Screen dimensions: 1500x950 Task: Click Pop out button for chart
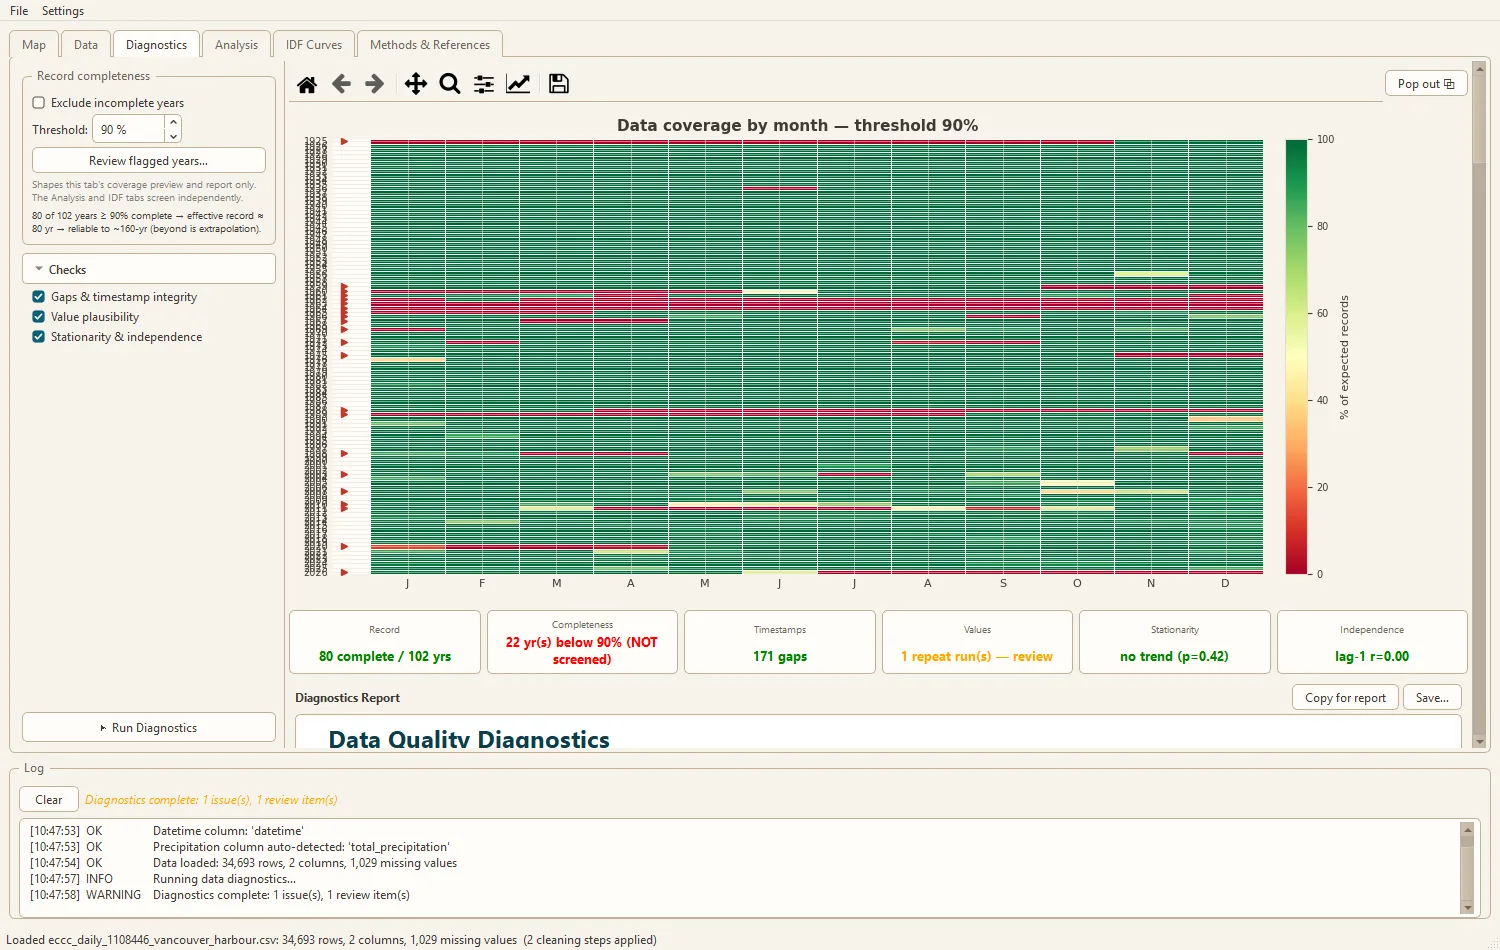(1426, 84)
